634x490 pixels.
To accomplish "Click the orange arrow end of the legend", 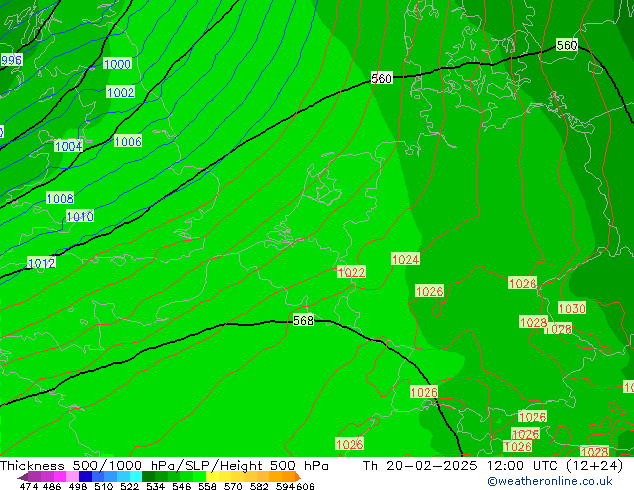I will (x=298, y=477).
